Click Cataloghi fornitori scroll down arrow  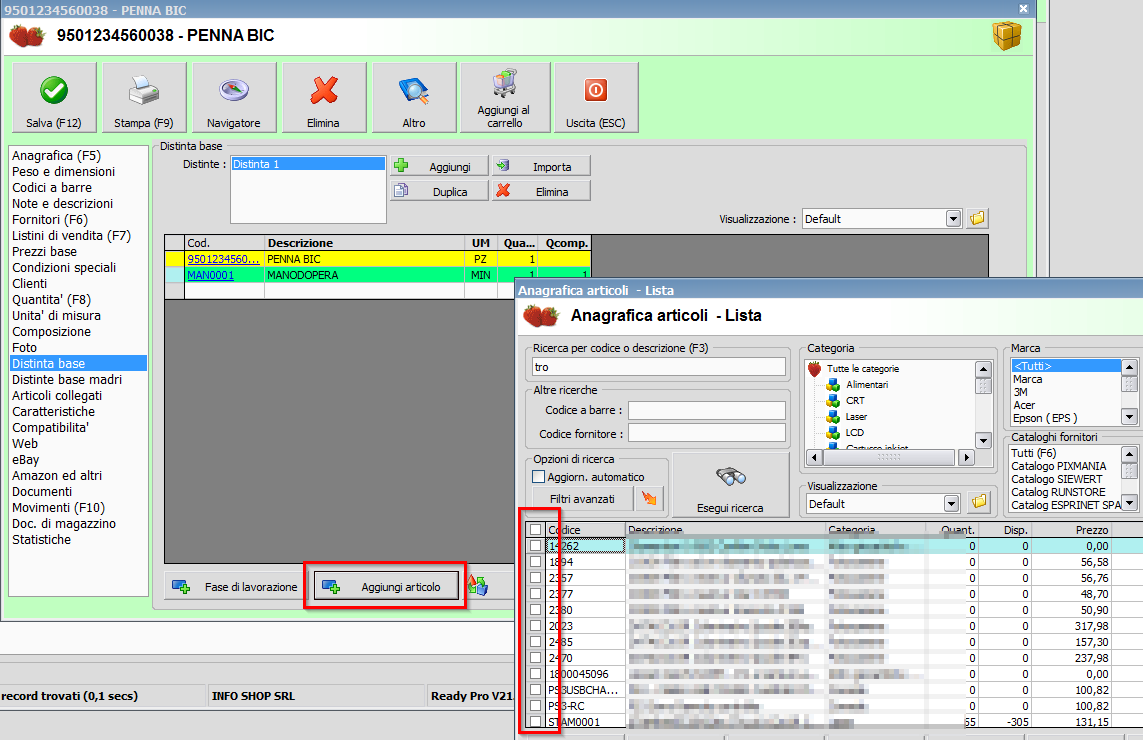click(1129, 502)
